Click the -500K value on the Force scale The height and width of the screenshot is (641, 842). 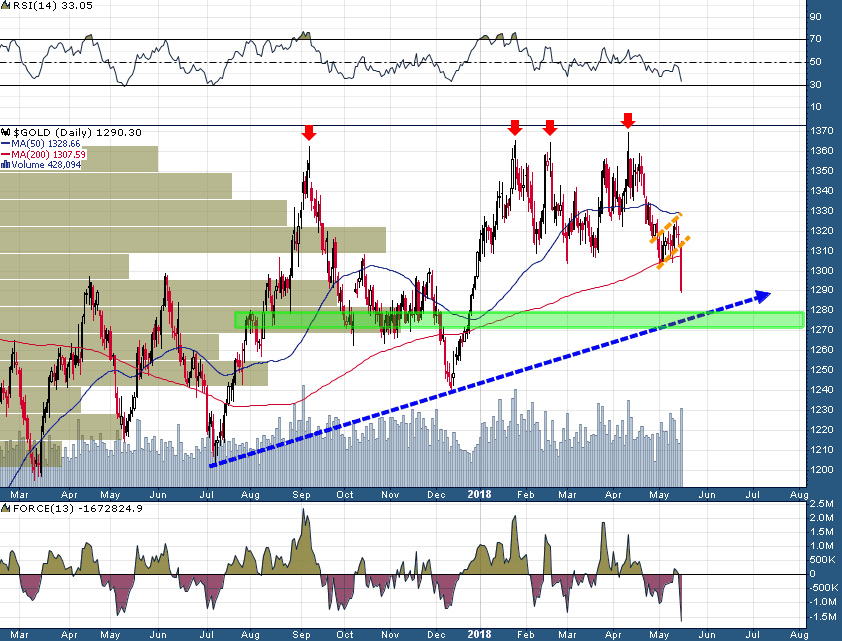tap(823, 588)
